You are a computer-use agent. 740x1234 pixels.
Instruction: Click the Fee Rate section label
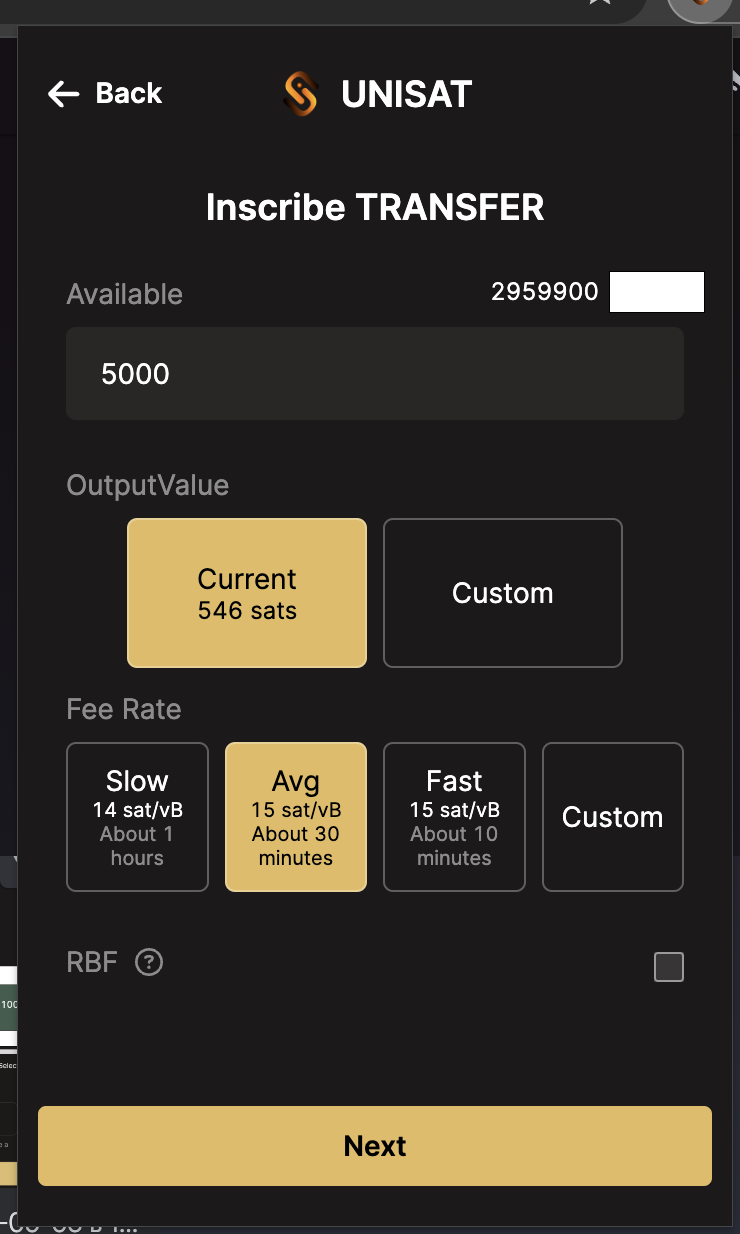tap(124, 709)
